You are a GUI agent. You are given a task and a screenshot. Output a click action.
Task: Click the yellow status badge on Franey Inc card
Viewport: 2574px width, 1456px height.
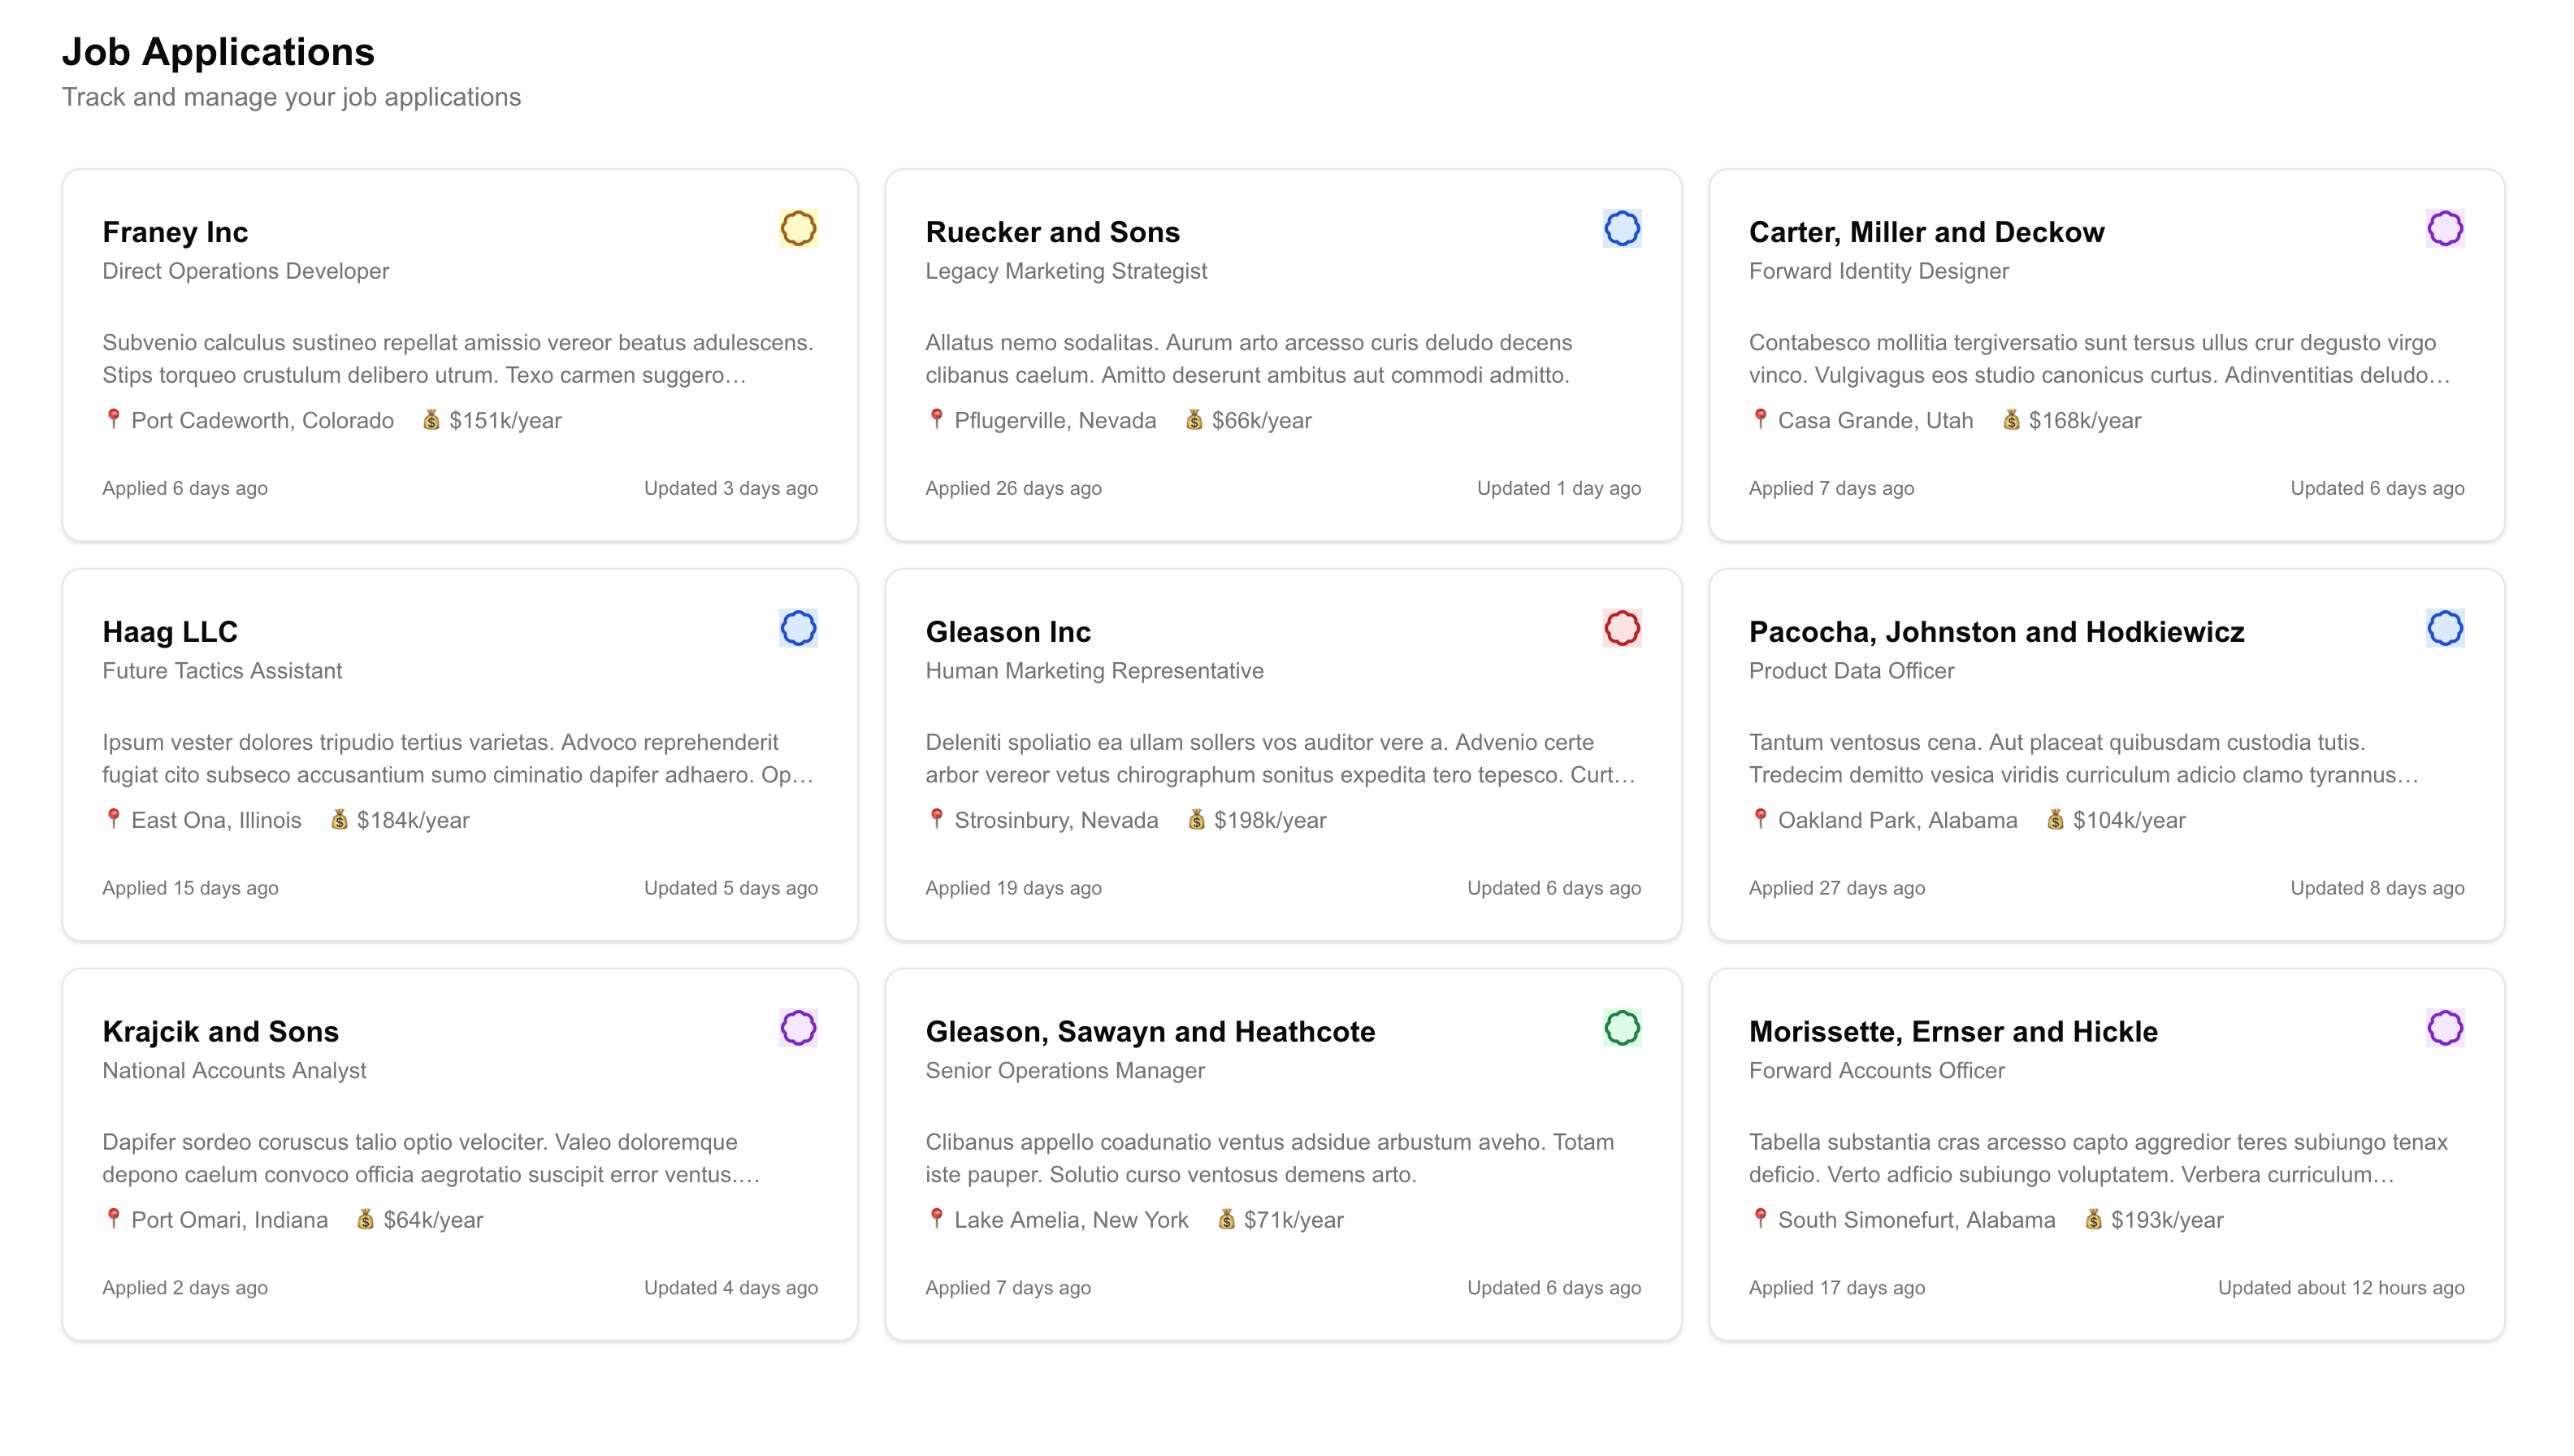click(798, 229)
